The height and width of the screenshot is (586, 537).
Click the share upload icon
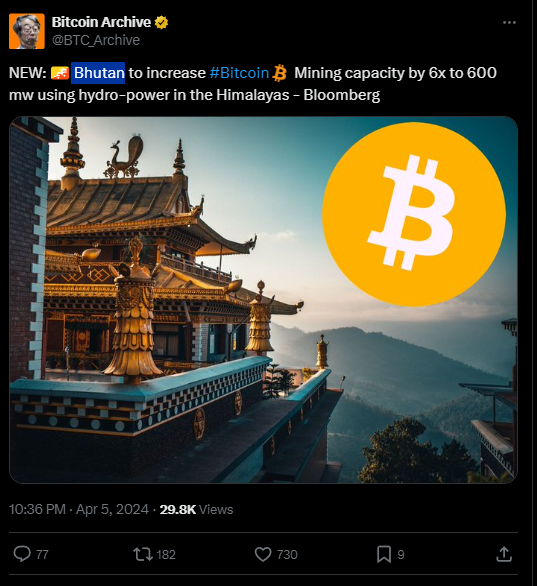(504, 554)
